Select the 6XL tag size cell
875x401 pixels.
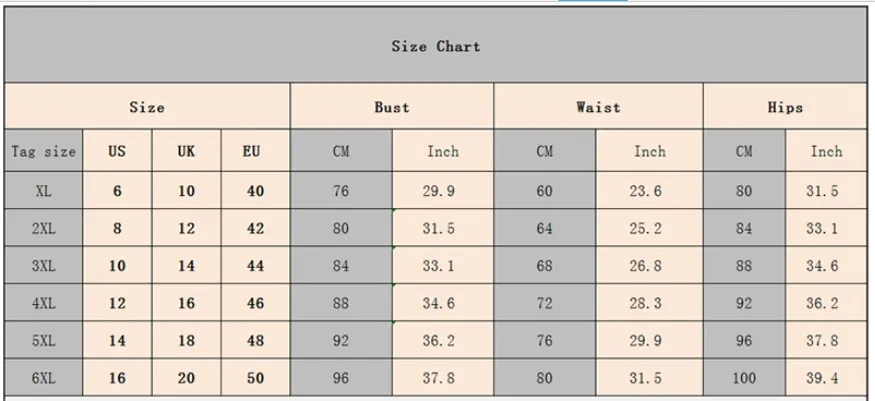click(44, 378)
